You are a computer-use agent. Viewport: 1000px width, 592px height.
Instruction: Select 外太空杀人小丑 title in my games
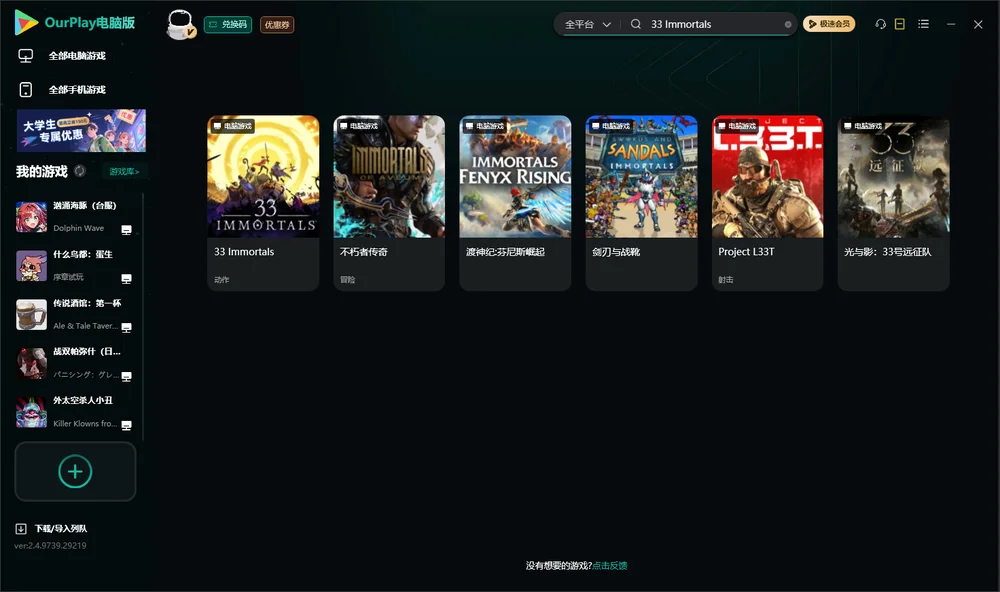83,401
